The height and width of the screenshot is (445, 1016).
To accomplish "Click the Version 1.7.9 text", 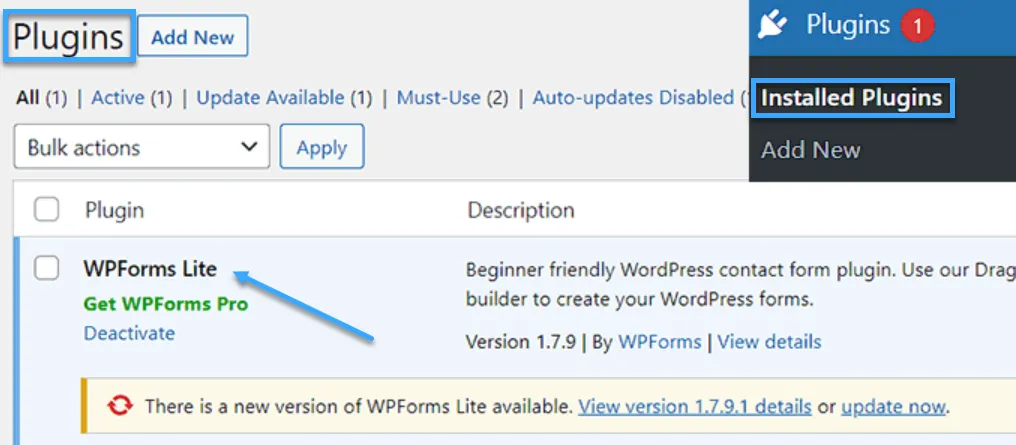I will (521, 341).
